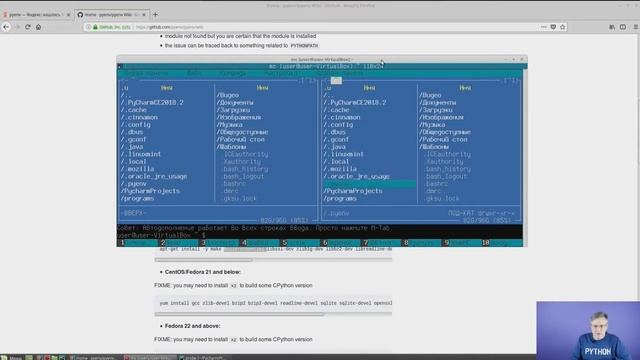Open right panel history list [^]
This screenshot has height=360, width=640.
[x=509, y=81]
